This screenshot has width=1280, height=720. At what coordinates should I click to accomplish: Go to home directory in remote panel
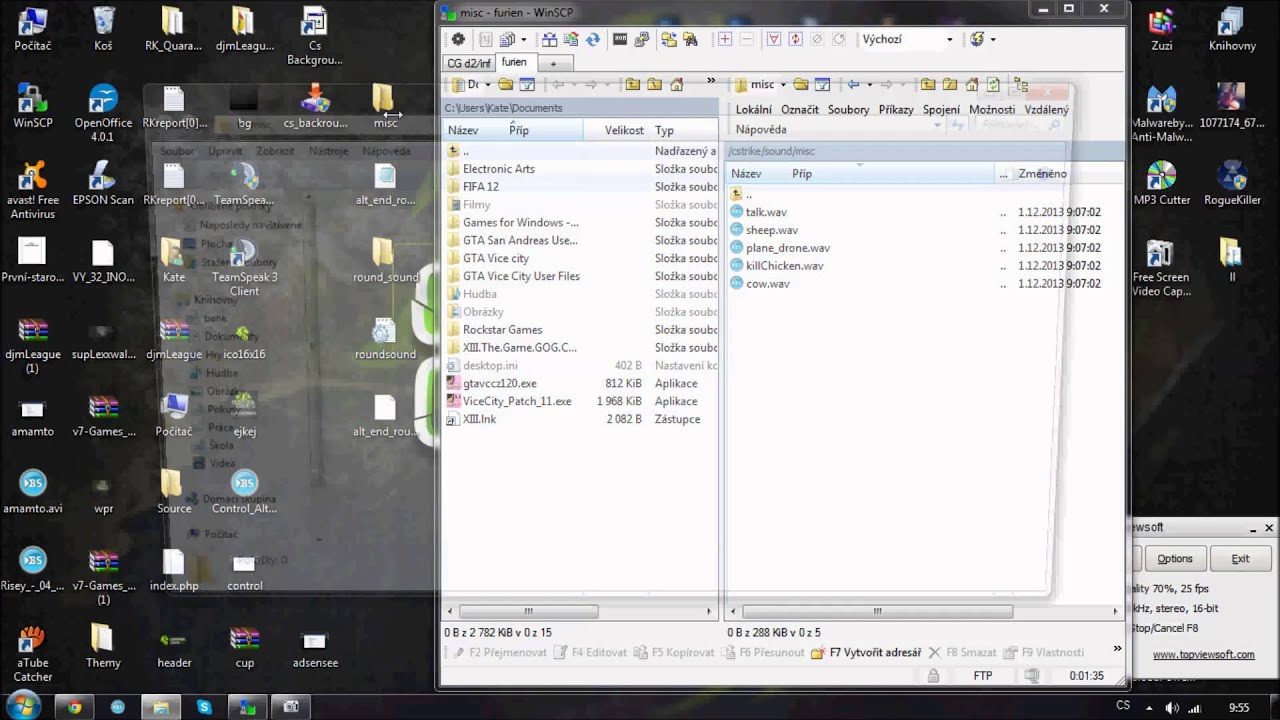click(971, 85)
